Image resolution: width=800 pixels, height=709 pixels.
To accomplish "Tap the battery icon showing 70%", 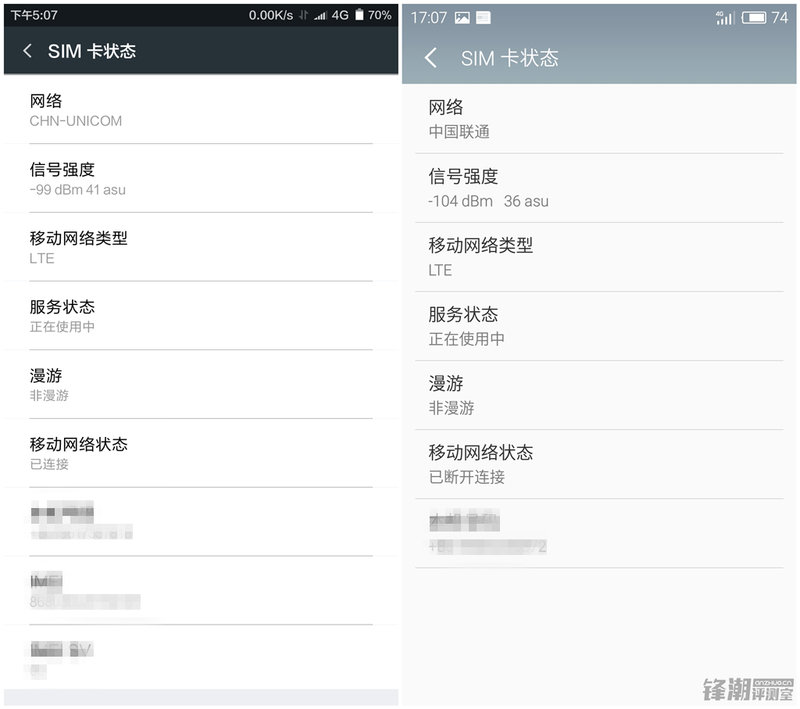I will pyautogui.click(x=359, y=15).
